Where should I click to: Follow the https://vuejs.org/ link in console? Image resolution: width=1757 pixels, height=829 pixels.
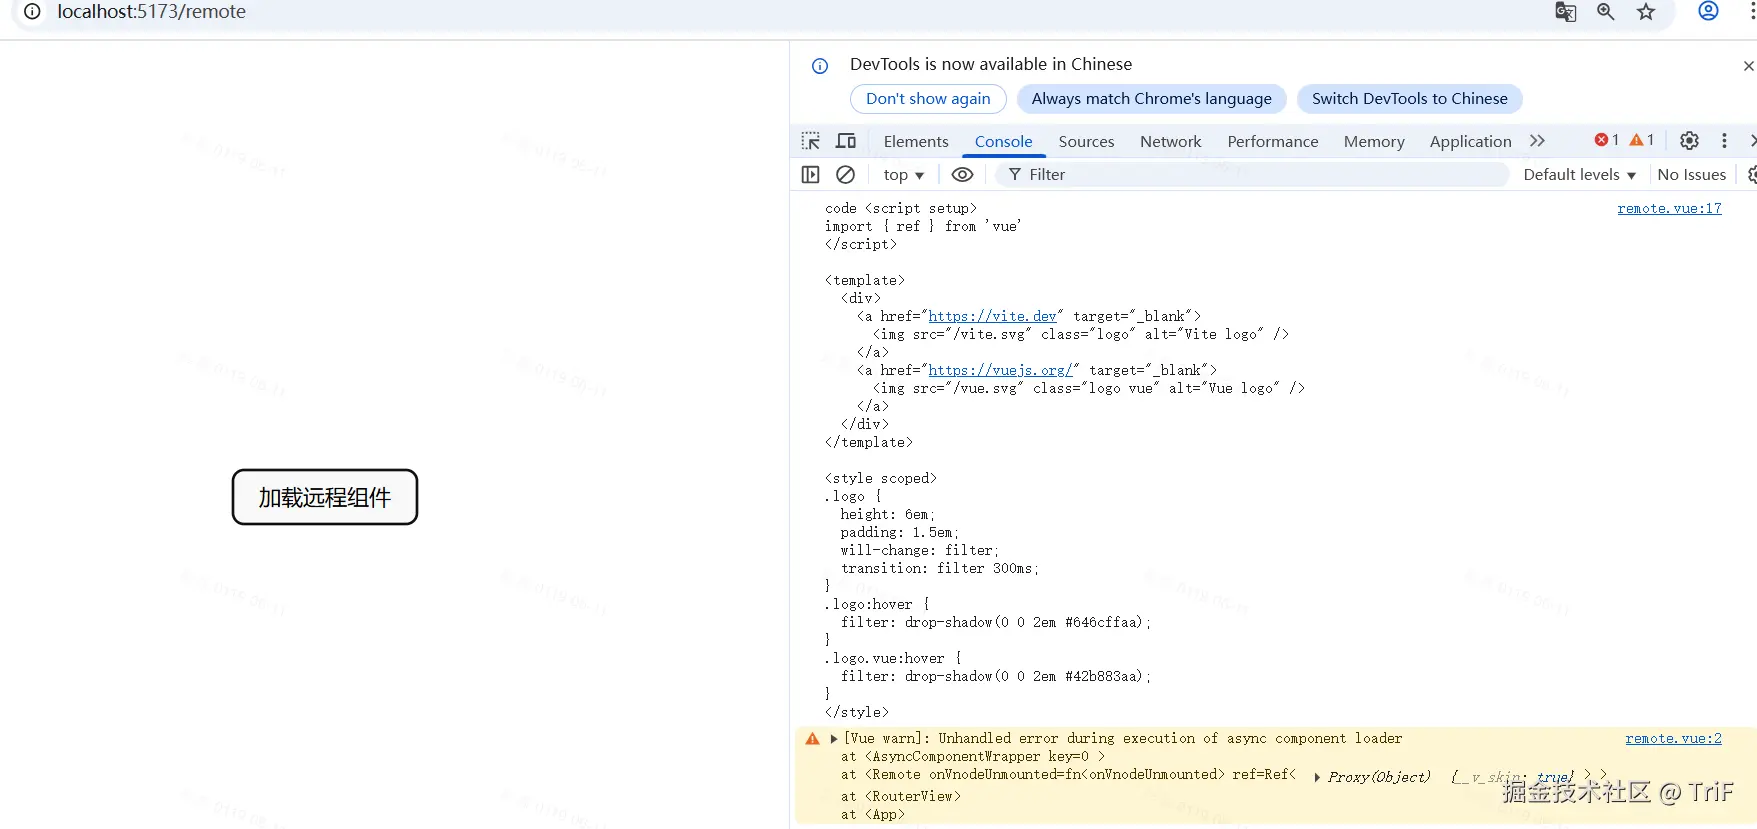[x=1000, y=370]
